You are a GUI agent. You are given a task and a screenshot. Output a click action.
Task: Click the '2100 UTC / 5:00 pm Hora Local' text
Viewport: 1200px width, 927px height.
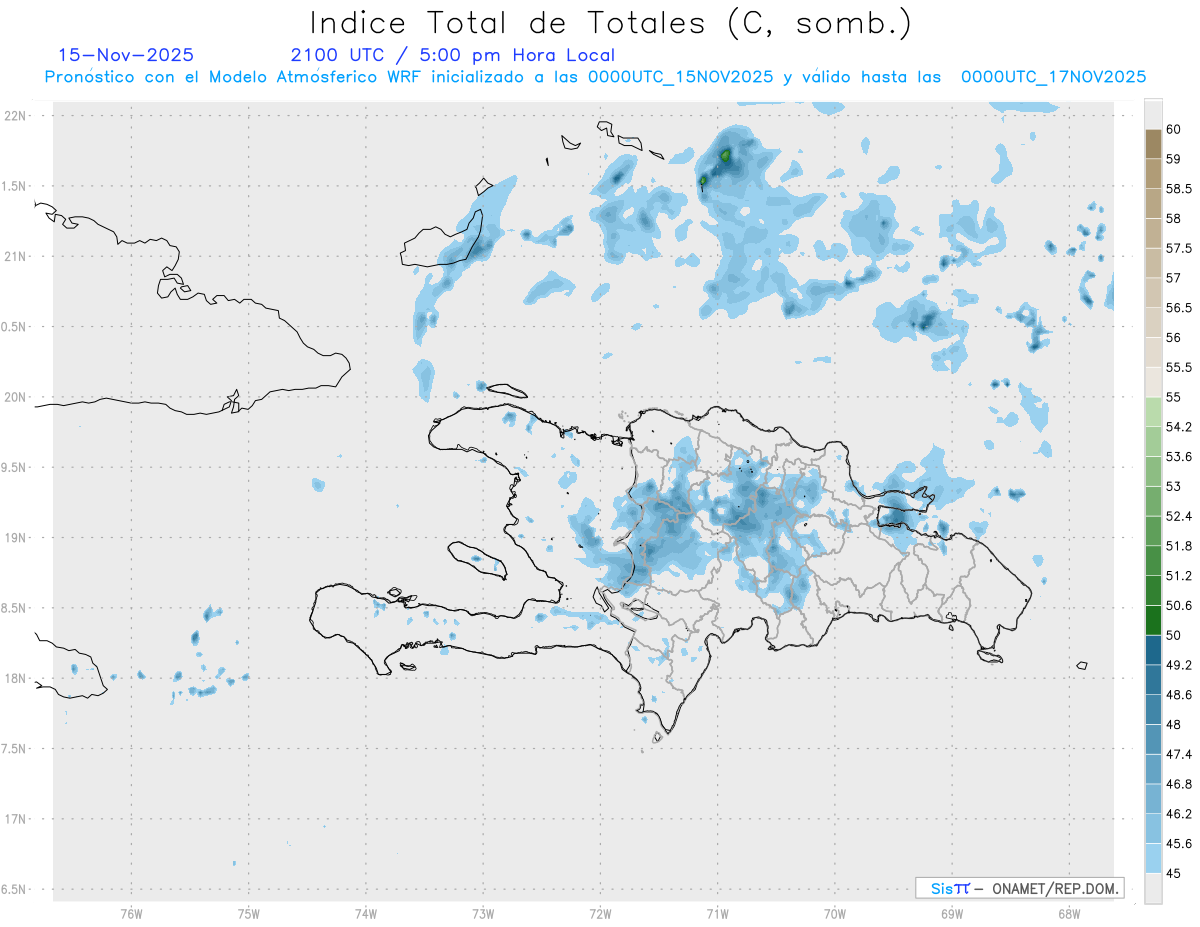point(453,55)
